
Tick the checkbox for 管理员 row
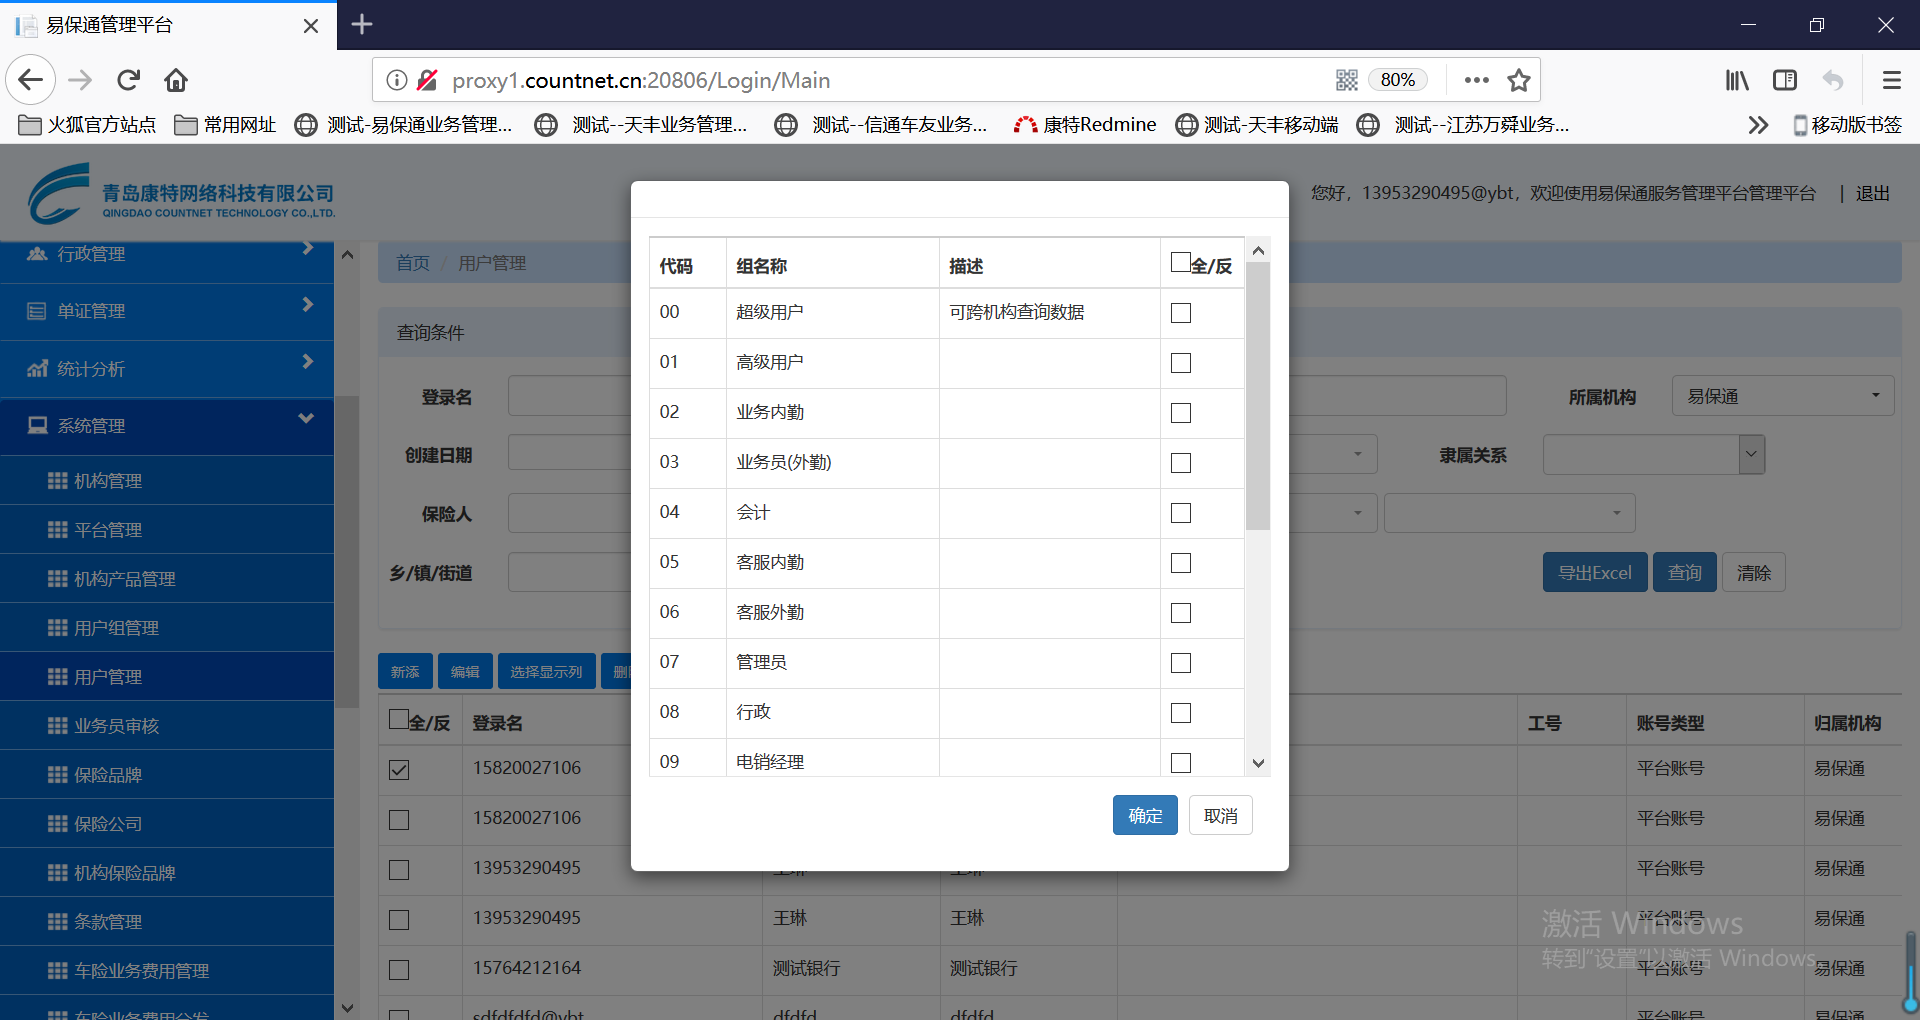1181,663
